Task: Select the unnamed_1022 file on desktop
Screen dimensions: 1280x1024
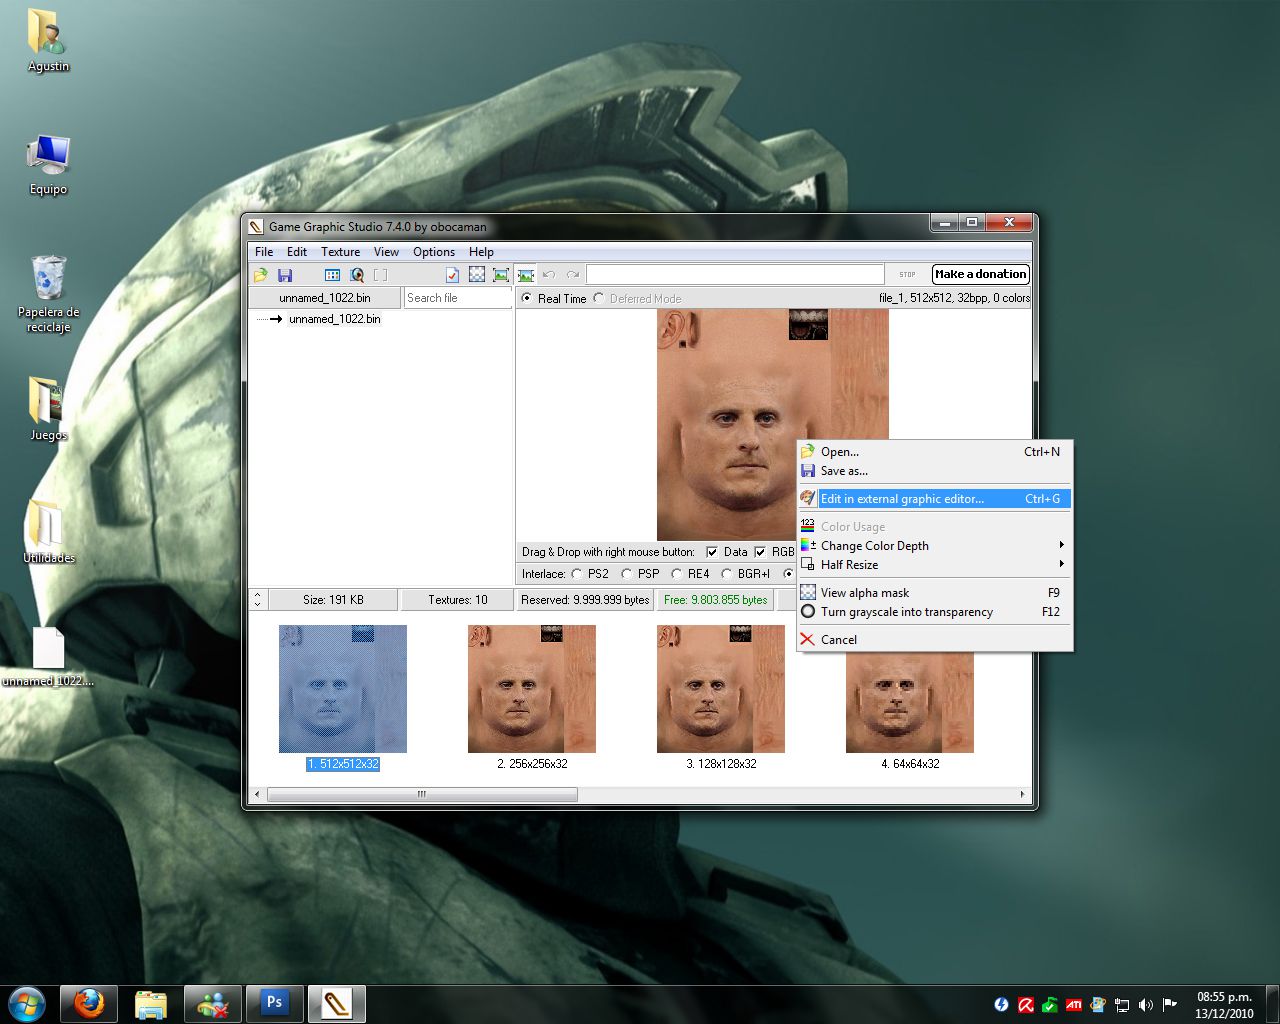Action: pos(48,657)
